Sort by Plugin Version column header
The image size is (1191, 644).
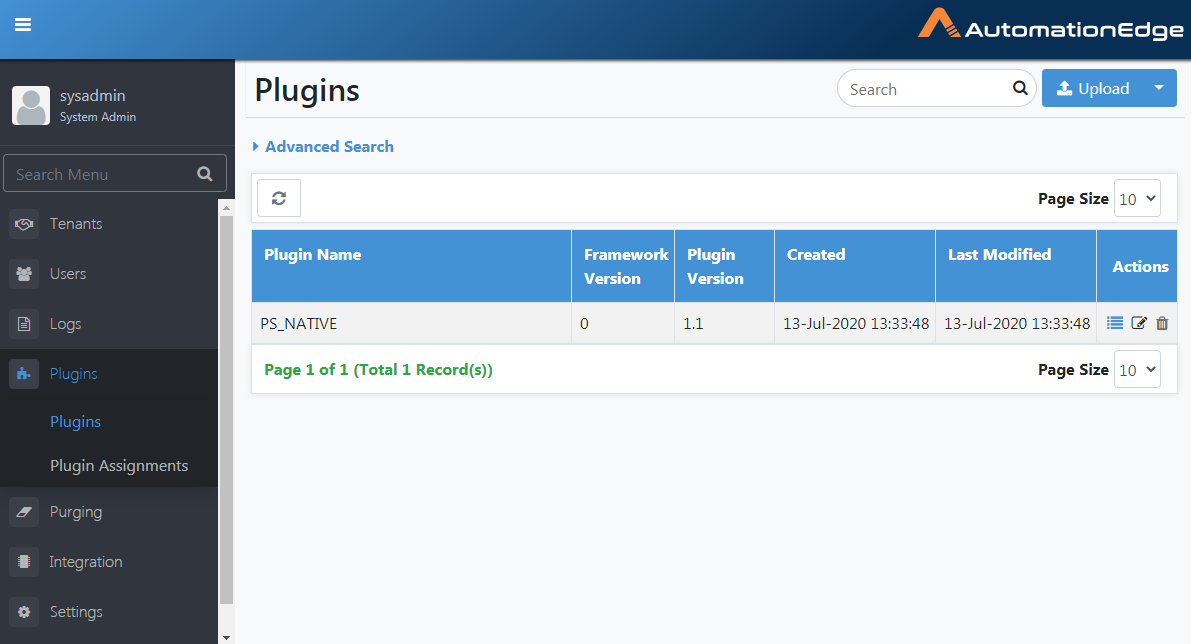tap(725, 266)
